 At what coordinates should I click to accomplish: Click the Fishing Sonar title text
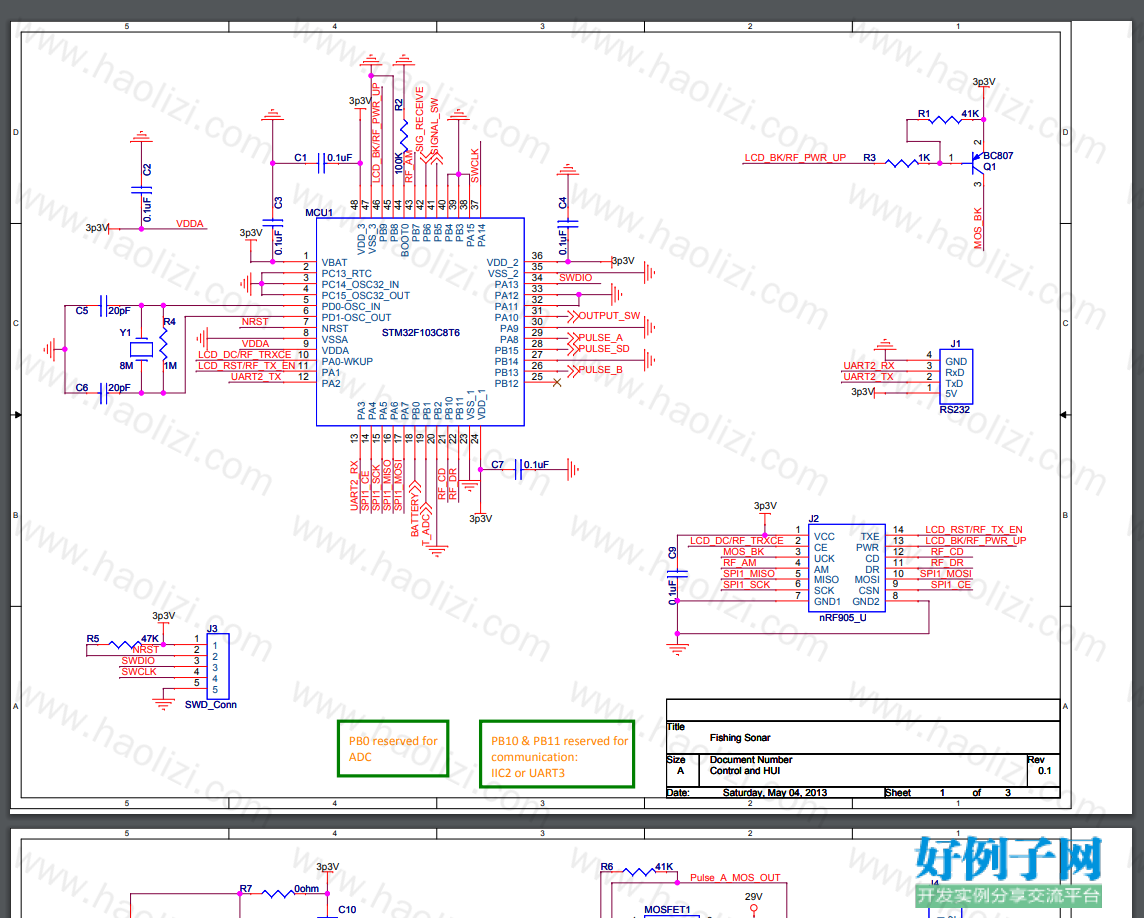[740, 738]
